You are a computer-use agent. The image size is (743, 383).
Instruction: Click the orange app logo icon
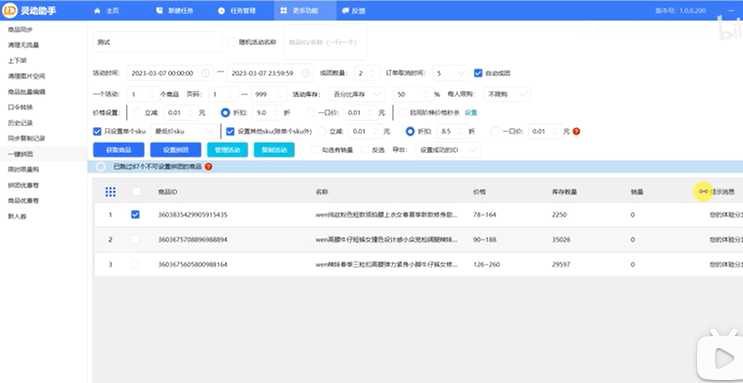[10, 10]
